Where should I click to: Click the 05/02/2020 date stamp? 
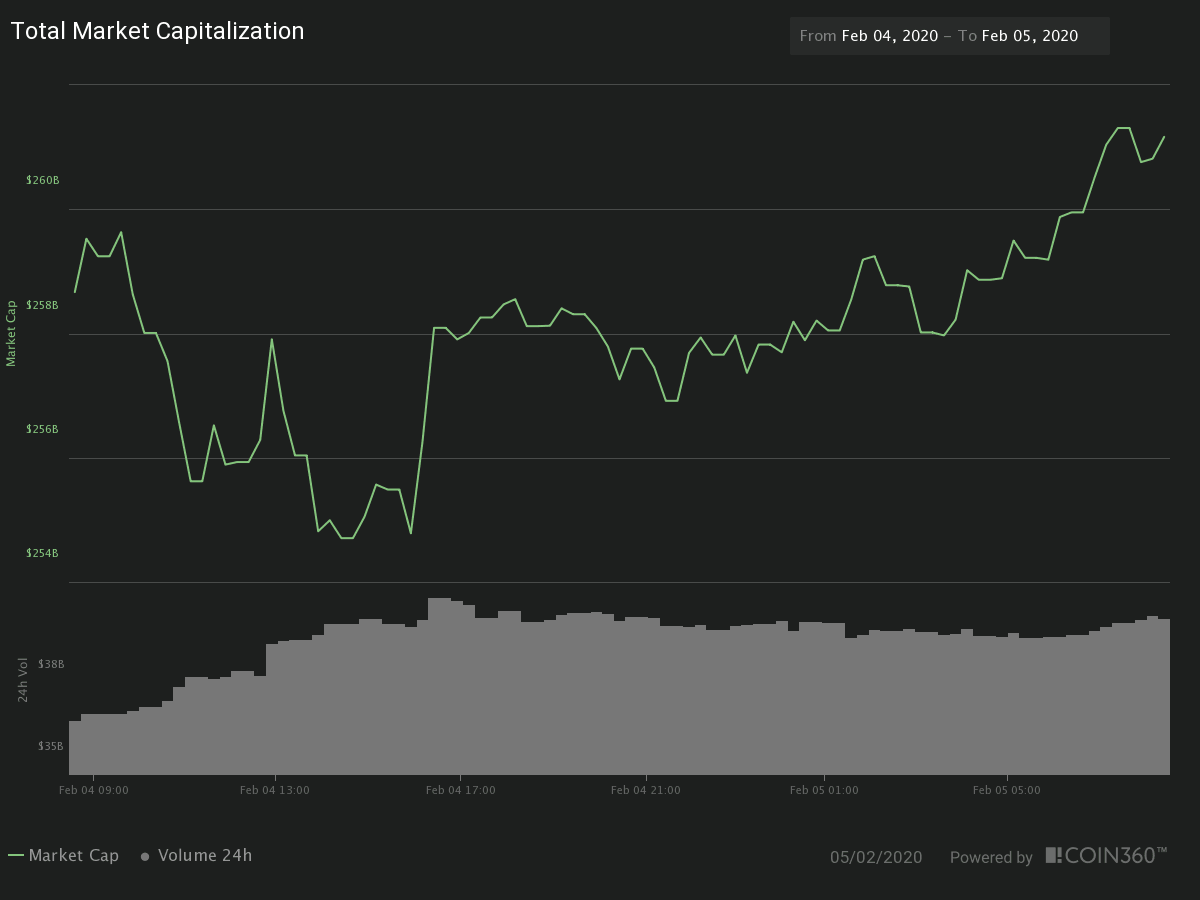click(876, 857)
